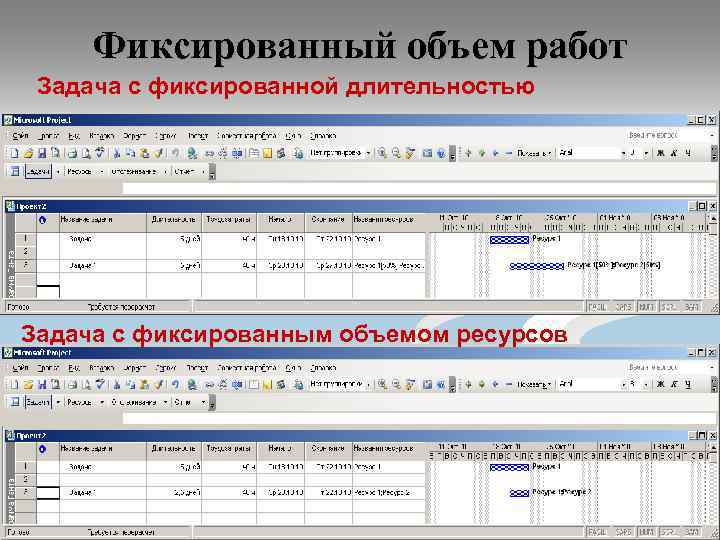Image resolution: width=720 pixels, height=540 pixels.
Task: Open Окно menu in lower window
Action: tap(293, 368)
